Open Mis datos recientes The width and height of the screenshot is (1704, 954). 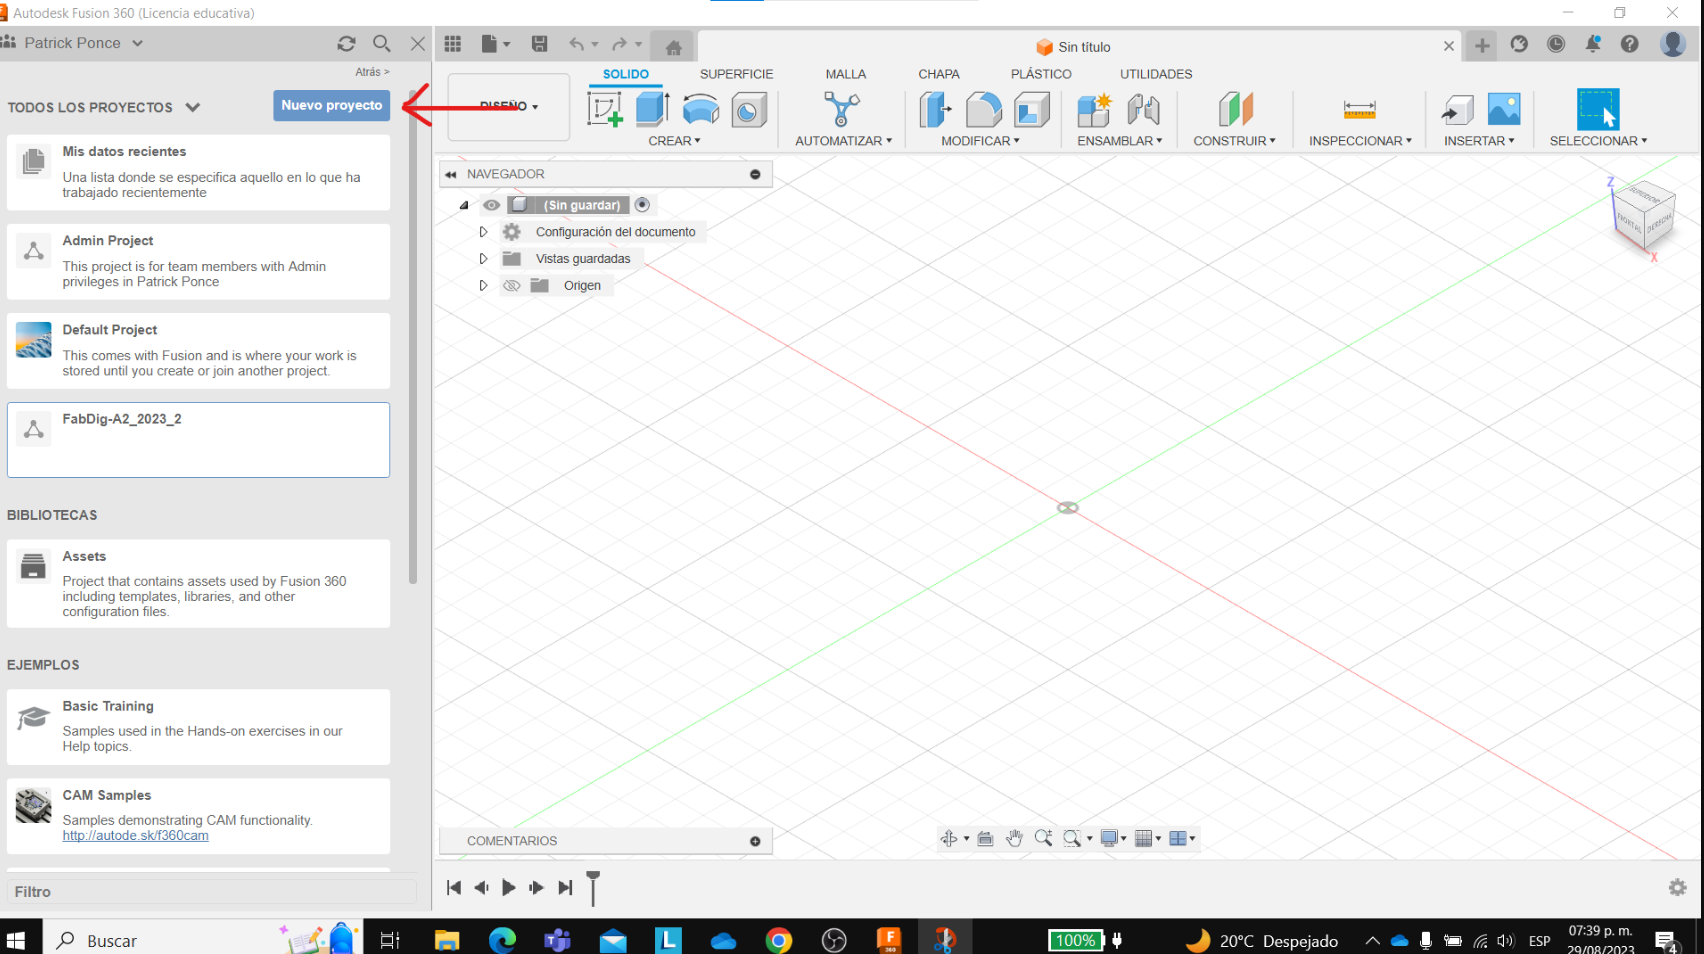[x=198, y=172]
